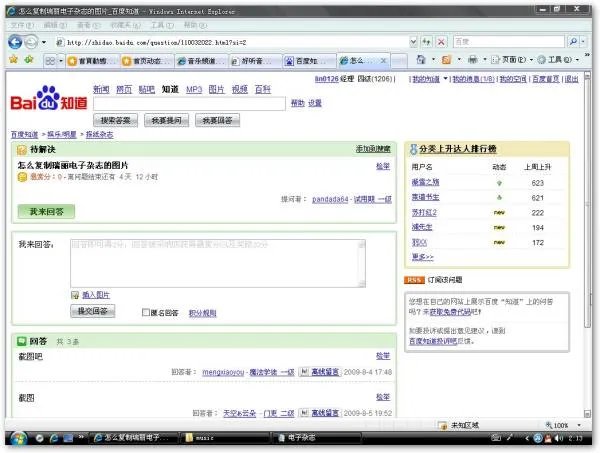
Task: Click the red X Stop loading icon
Action: tap(441, 42)
